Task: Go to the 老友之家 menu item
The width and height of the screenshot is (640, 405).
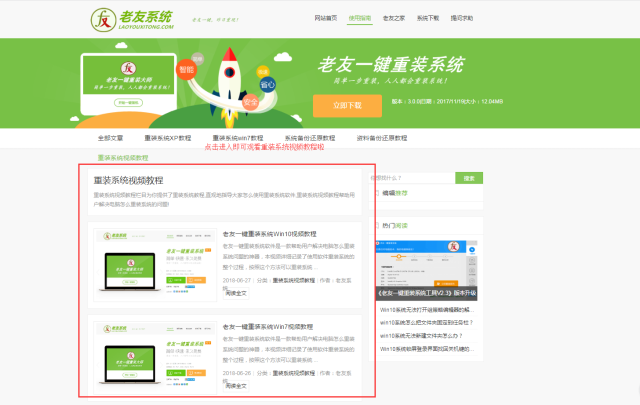Action: tap(394, 18)
